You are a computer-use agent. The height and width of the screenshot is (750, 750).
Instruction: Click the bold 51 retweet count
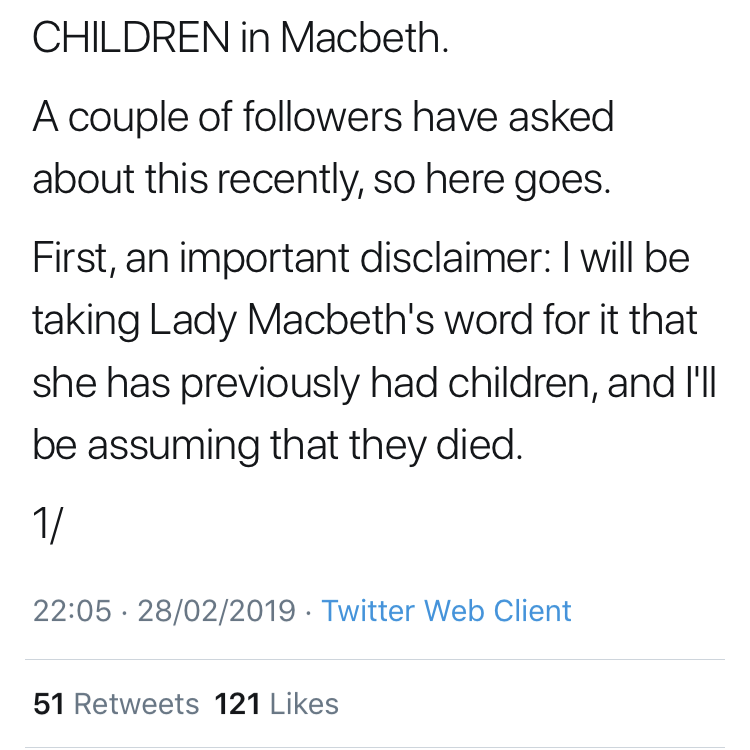pyautogui.click(x=49, y=703)
